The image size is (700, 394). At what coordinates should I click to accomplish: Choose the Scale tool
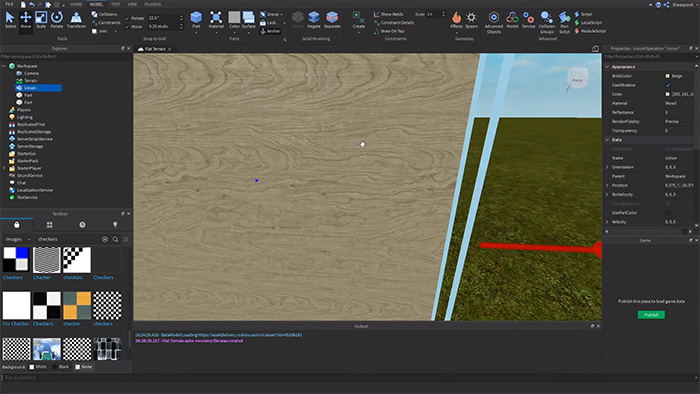(x=41, y=20)
